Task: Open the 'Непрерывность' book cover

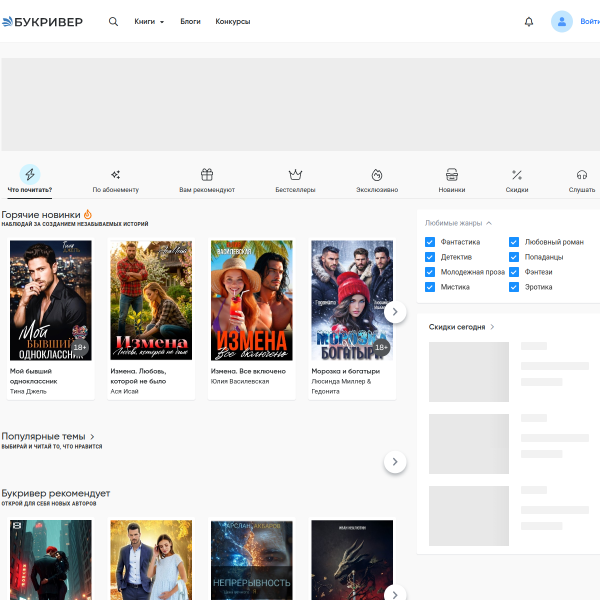Action: (x=251, y=560)
